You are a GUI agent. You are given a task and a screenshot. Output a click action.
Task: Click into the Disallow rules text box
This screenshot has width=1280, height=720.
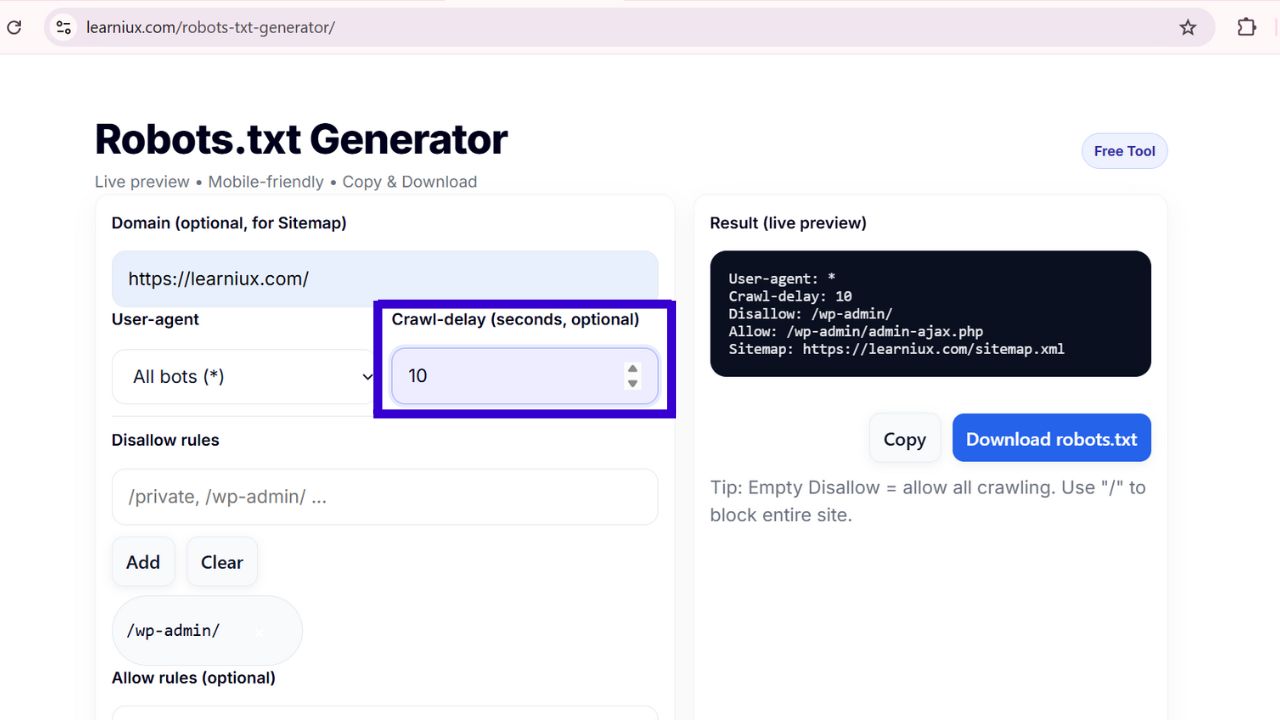[x=384, y=497]
